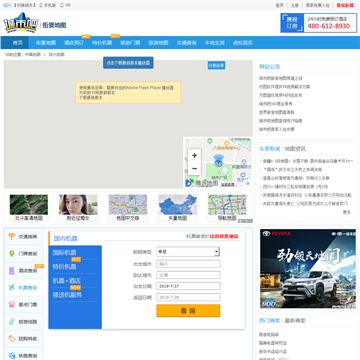Select 国际机票 in the blue menu

tap(64, 252)
